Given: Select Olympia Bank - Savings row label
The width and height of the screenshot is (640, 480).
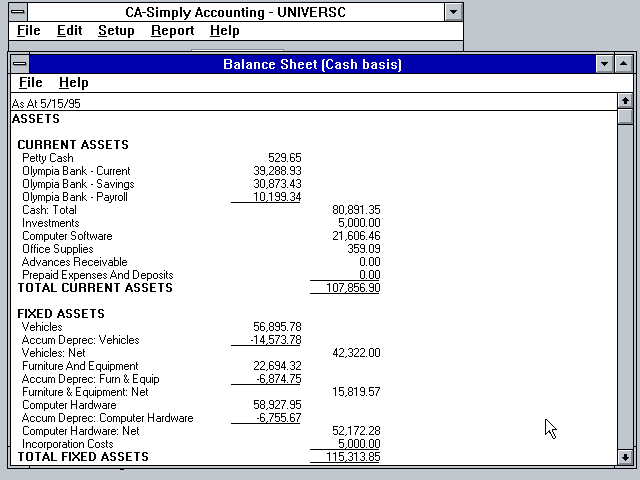Looking at the screenshot, I should point(78,184).
